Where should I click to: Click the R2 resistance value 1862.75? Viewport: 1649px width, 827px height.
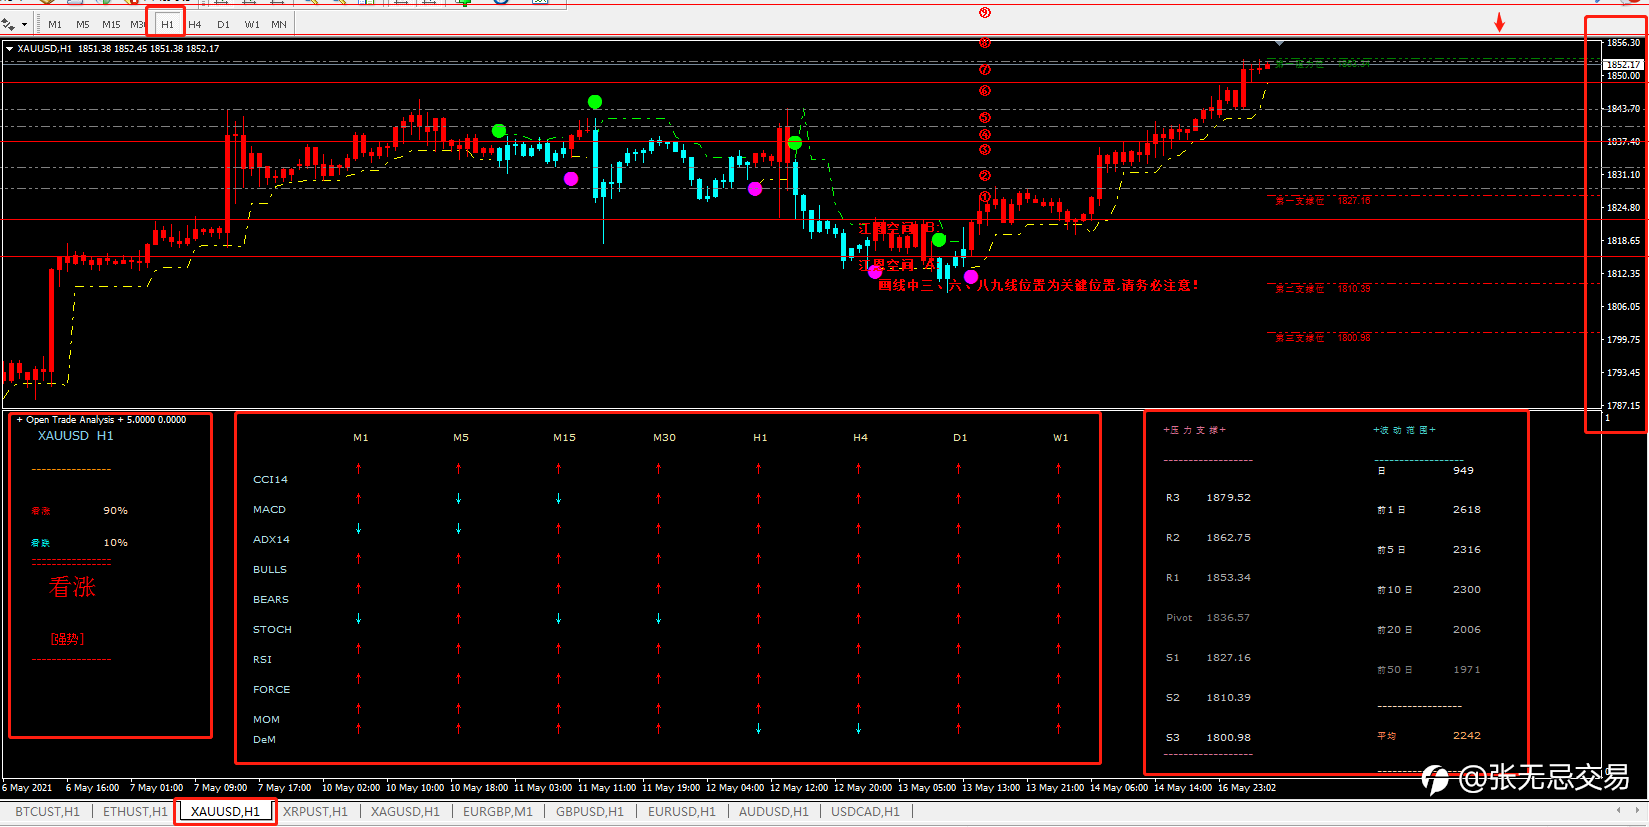pyautogui.click(x=1228, y=538)
